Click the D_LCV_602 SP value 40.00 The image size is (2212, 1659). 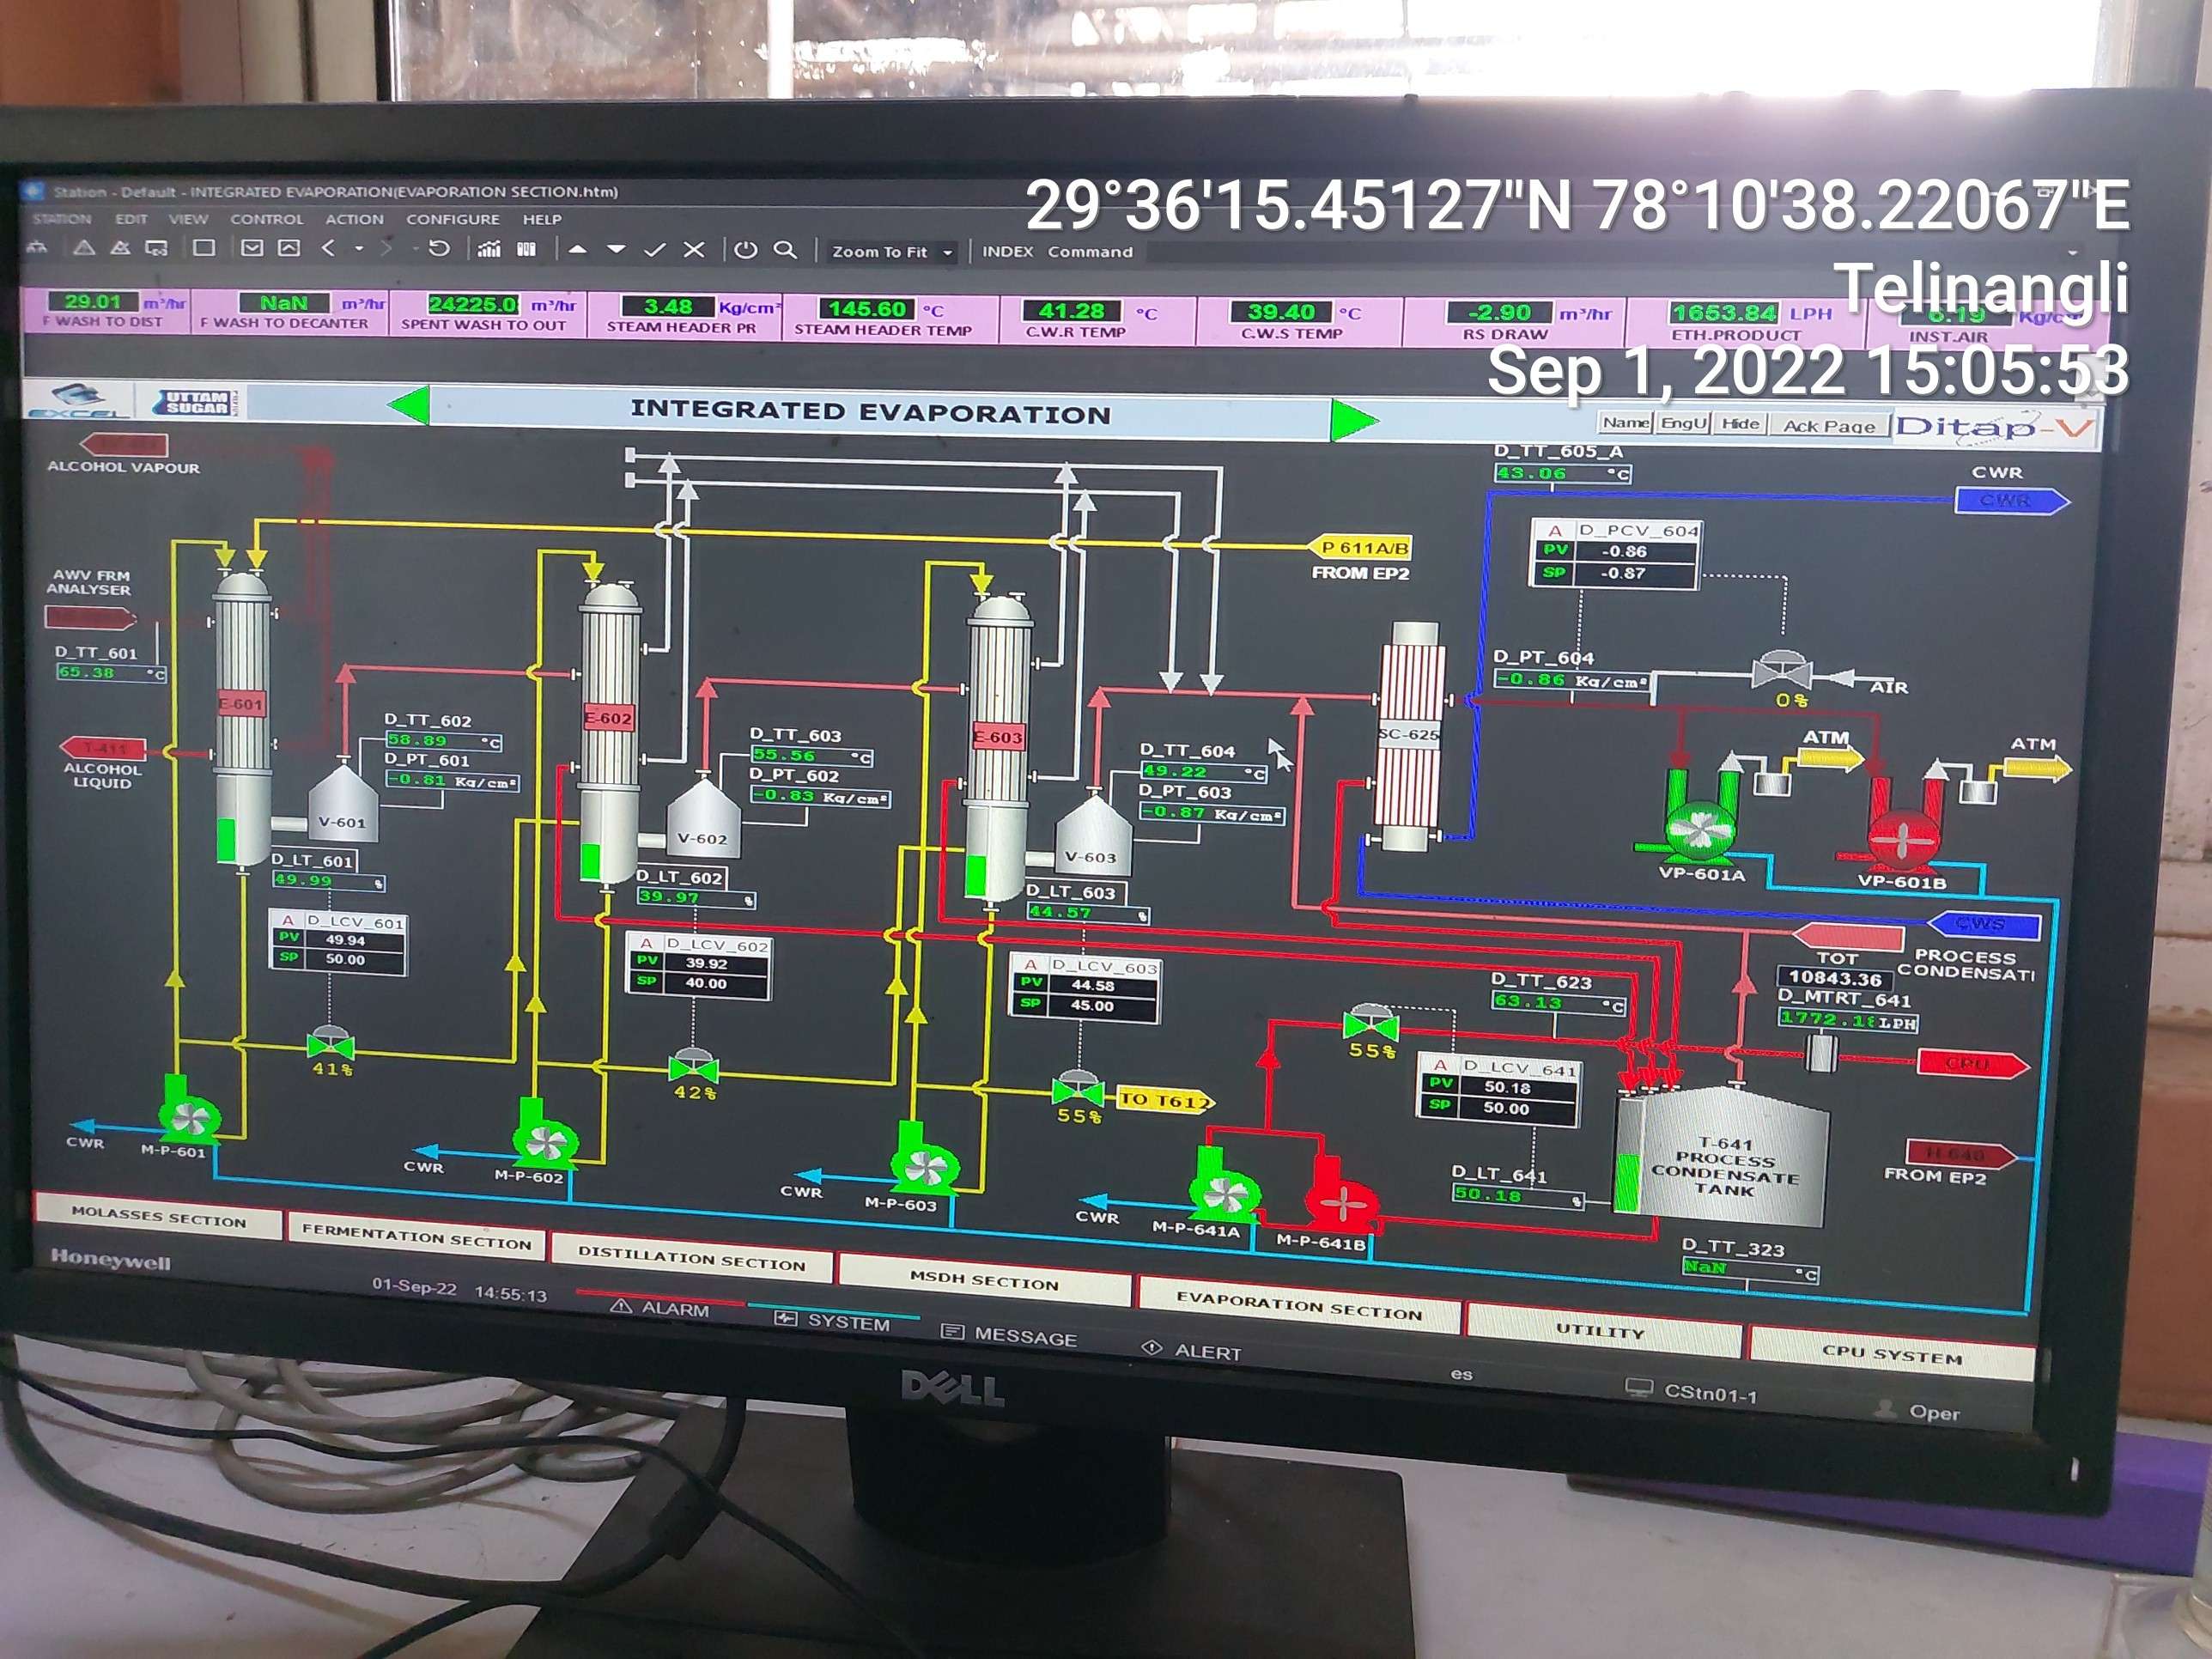click(x=706, y=984)
